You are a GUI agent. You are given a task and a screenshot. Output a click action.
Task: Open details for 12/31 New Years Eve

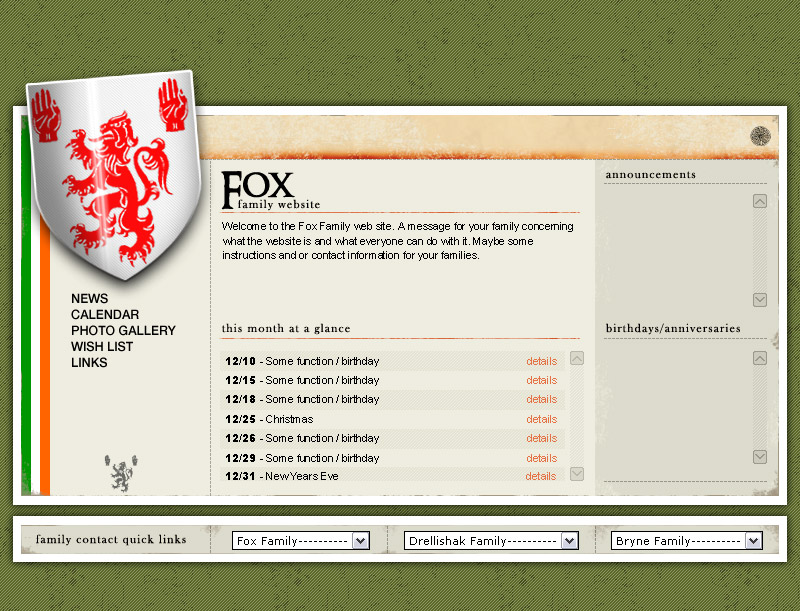tap(541, 476)
